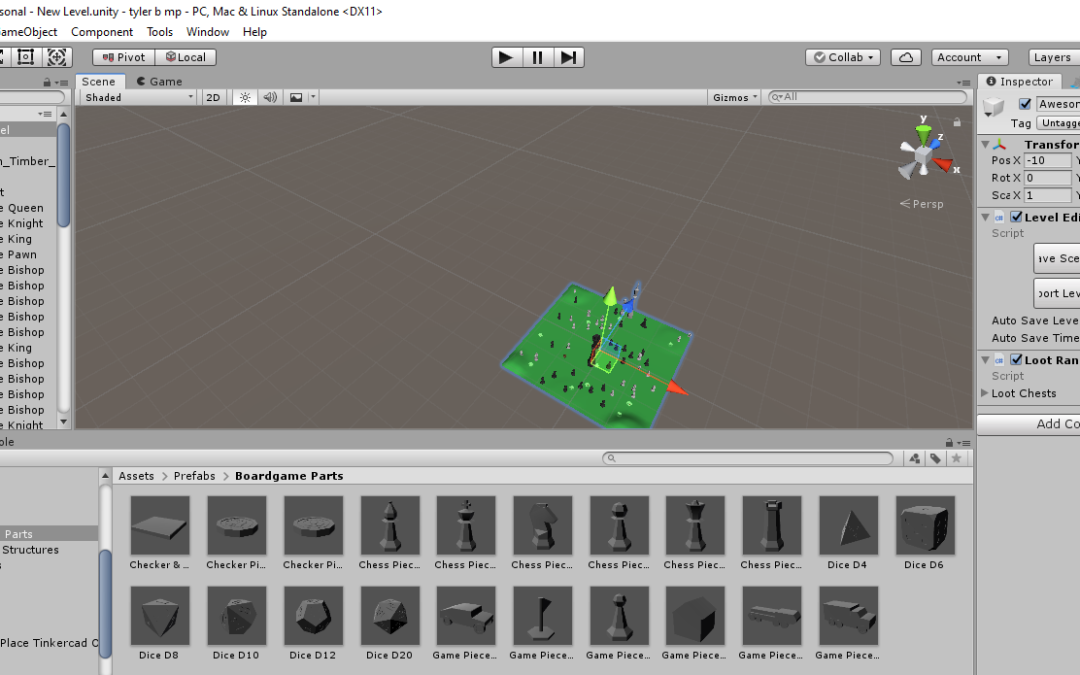
Task: Toggle the Persp projection label
Action: click(x=922, y=204)
